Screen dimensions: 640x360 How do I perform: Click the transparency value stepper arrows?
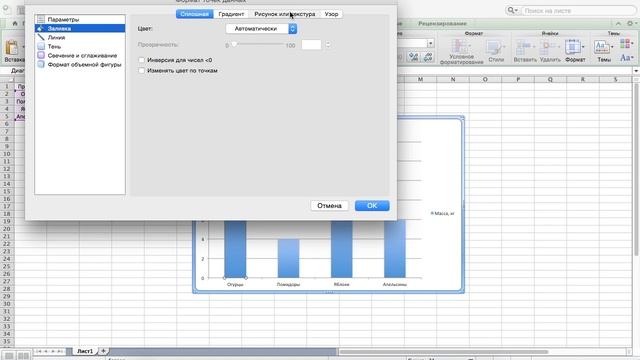coord(328,44)
